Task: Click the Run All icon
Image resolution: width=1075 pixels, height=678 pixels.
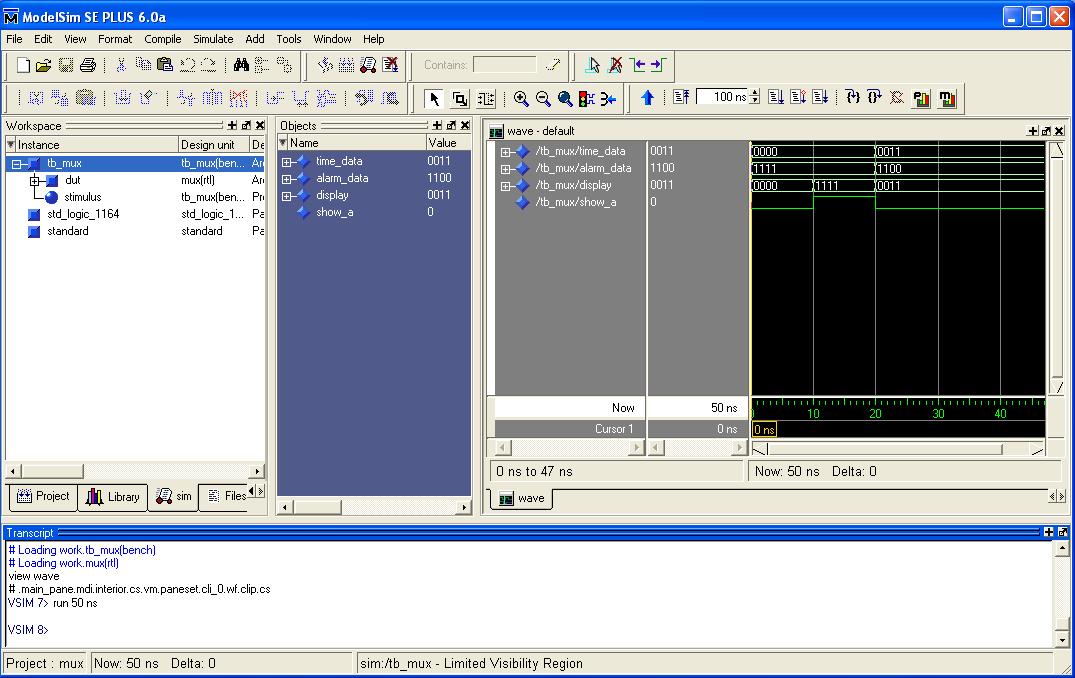Action: (820, 97)
